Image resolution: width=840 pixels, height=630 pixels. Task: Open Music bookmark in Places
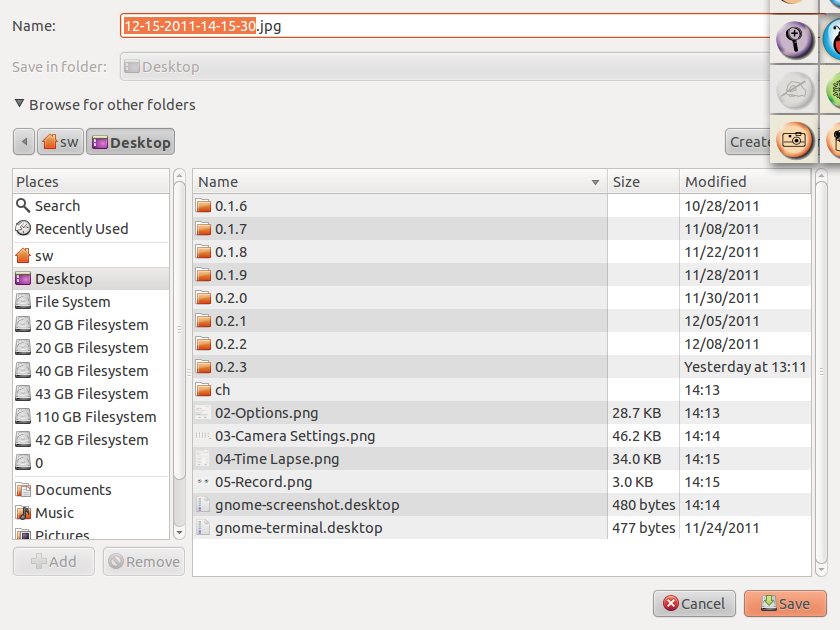tap(91, 513)
